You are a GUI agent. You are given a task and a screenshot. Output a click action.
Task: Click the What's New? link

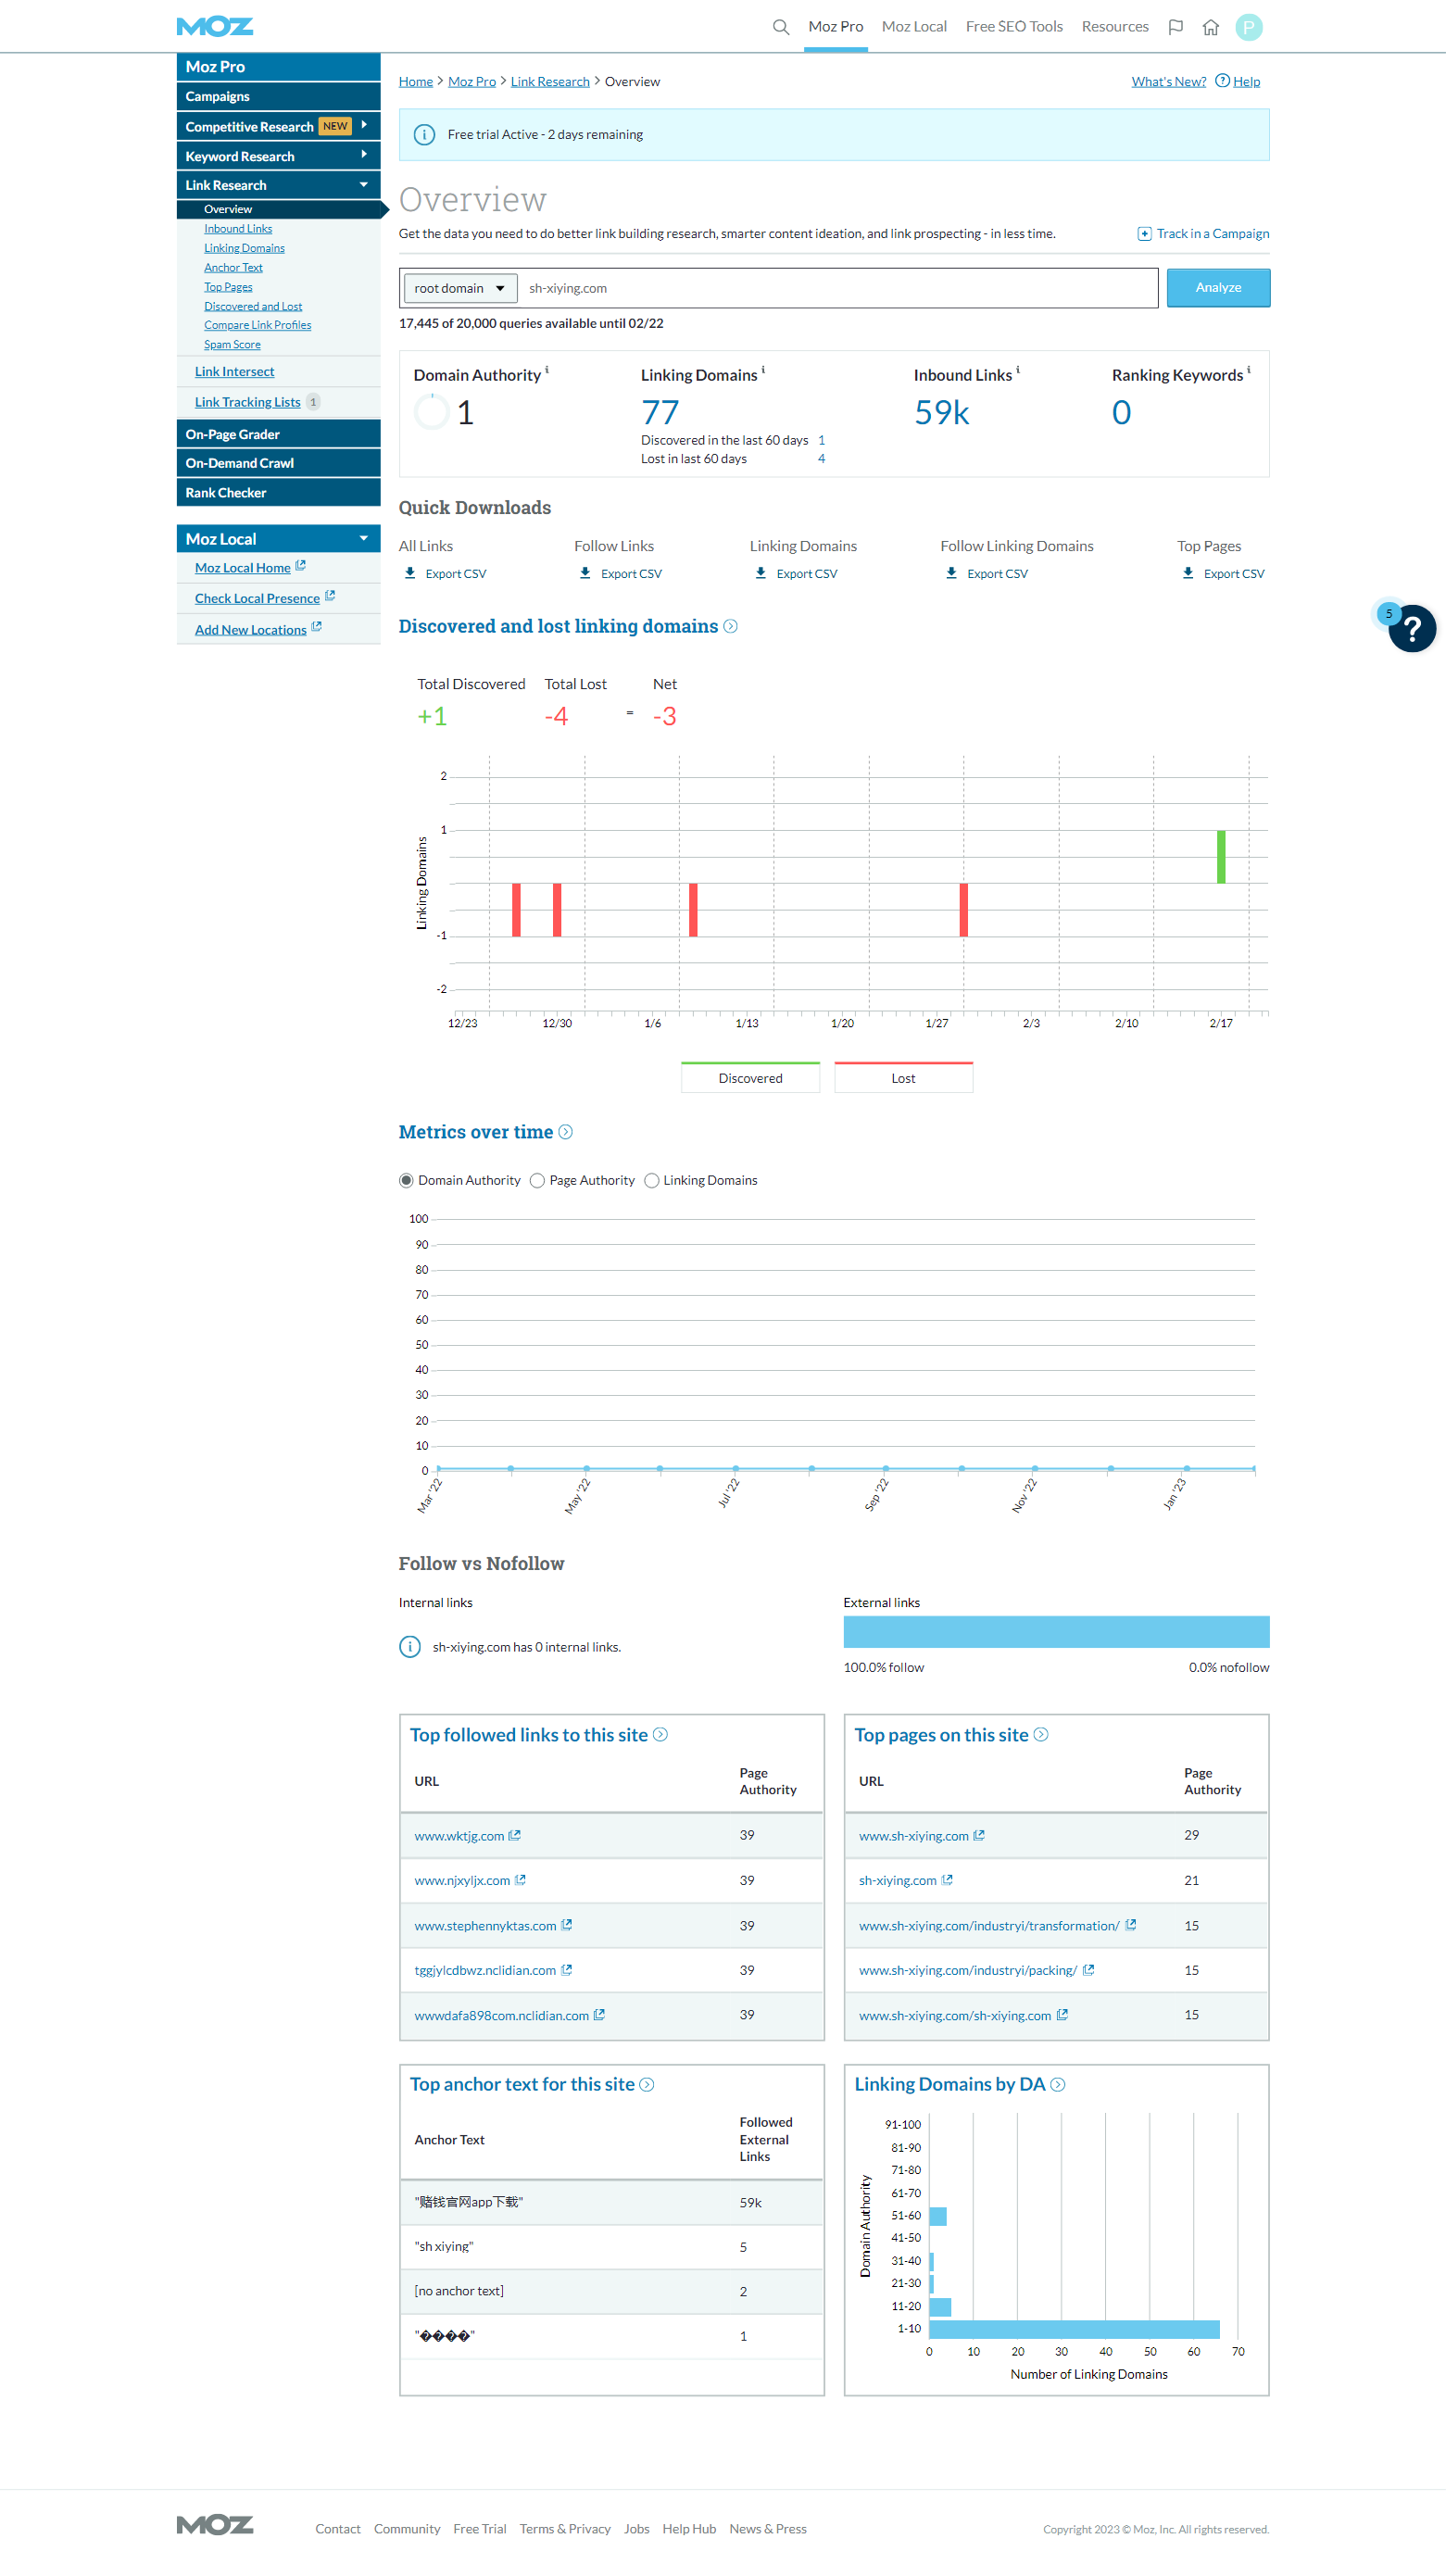click(x=1168, y=82)
